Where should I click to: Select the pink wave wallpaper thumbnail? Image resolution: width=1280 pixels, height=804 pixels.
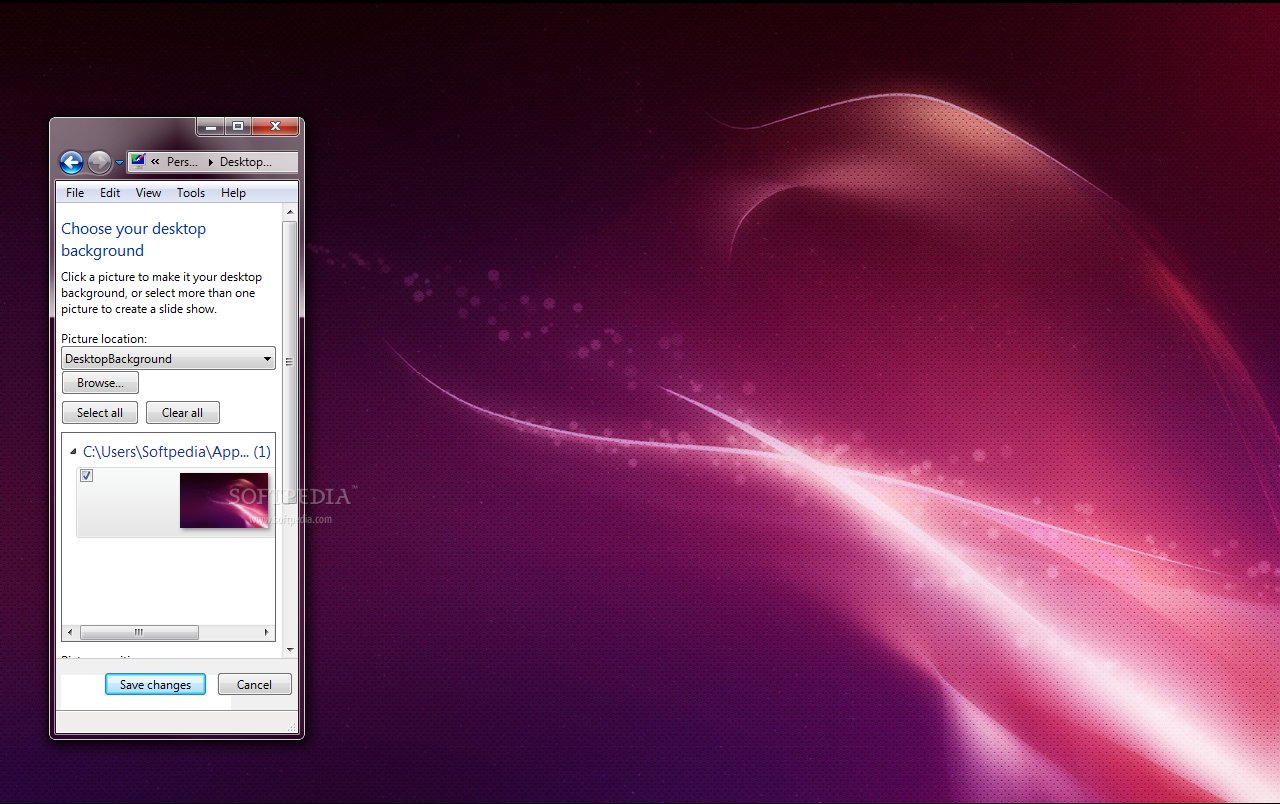(x=224, y=501)
